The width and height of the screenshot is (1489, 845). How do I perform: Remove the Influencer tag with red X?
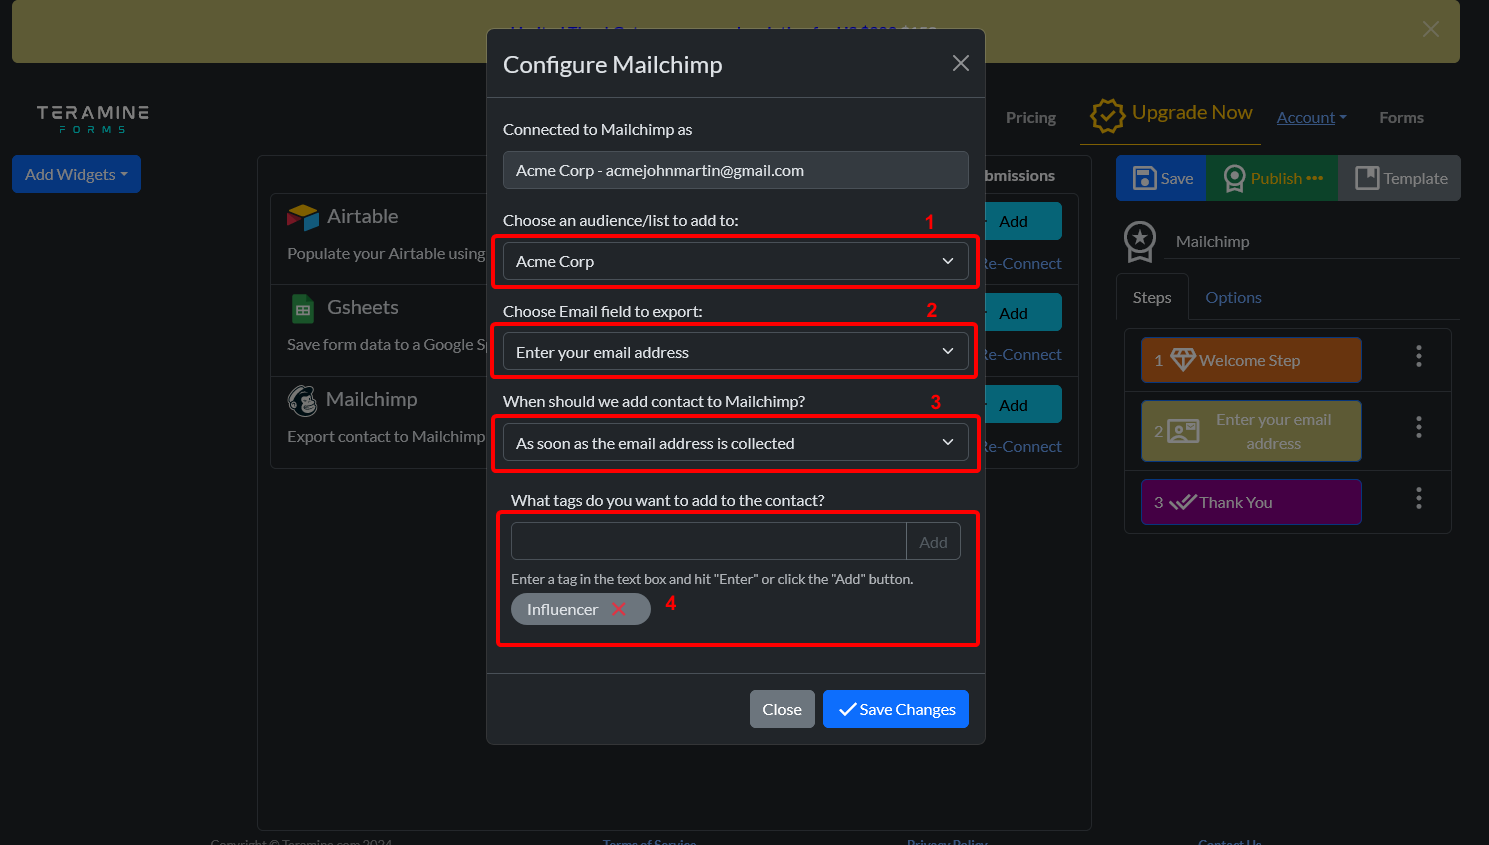click(x=619, y=609)
